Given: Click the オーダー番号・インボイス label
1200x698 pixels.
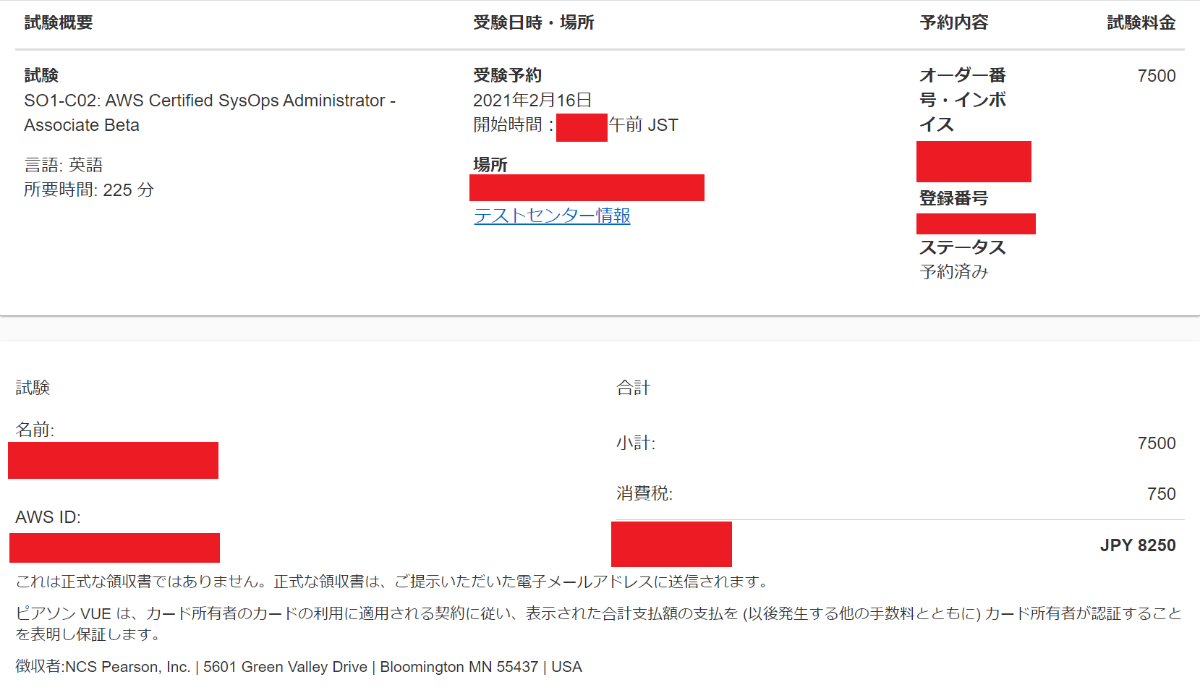Looking at the screenshot, I should 963,100.
